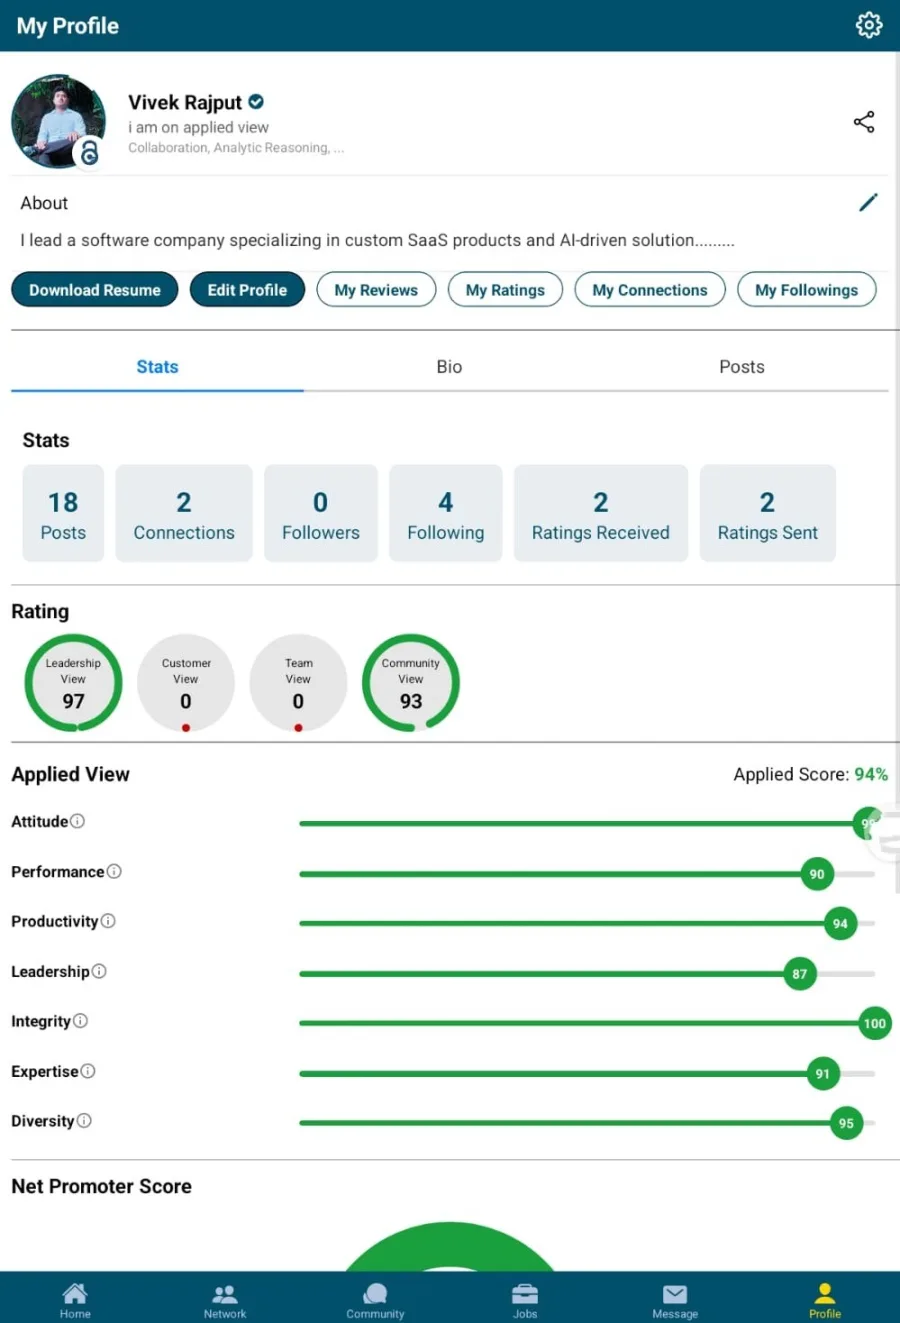Switch to the Posts tab
Image resolution: width=900 pixels, height=1323 pixels.
pos(742,367)
